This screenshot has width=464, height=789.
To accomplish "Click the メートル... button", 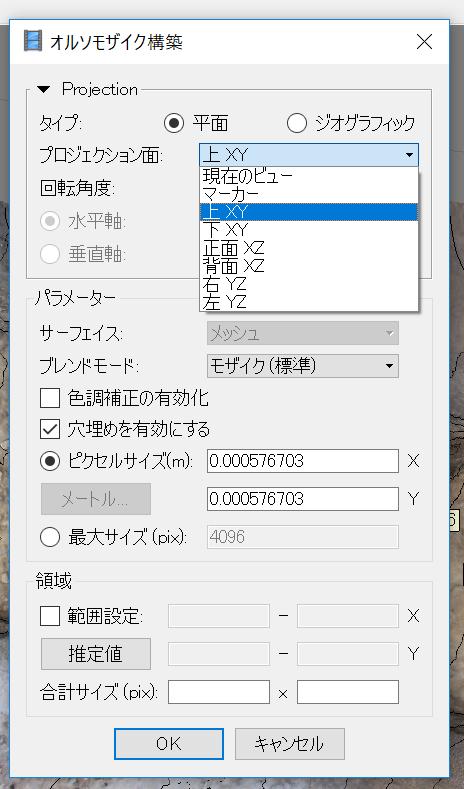I will (x=96, y=499).
